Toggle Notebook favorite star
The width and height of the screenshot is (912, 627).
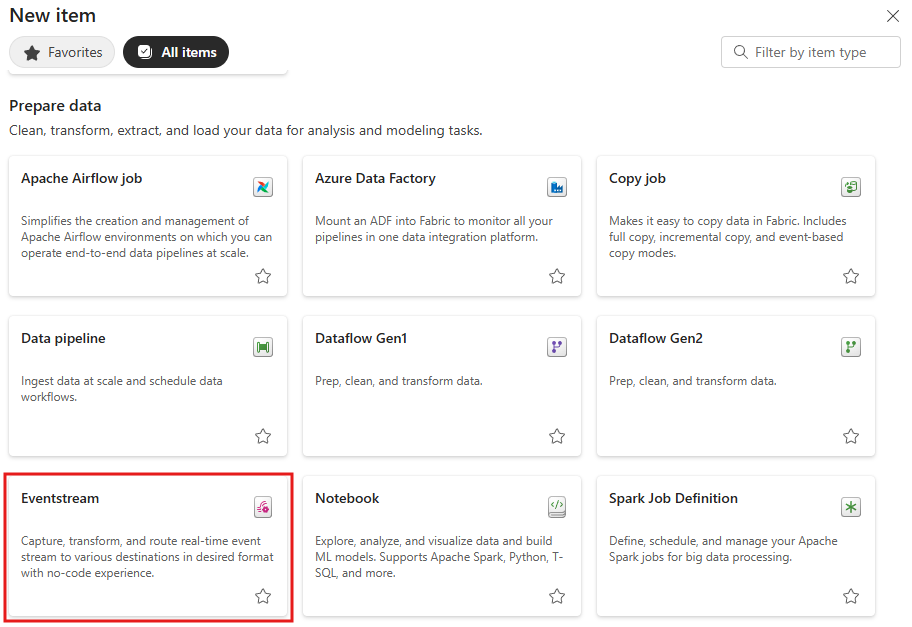tap(557, 596)
